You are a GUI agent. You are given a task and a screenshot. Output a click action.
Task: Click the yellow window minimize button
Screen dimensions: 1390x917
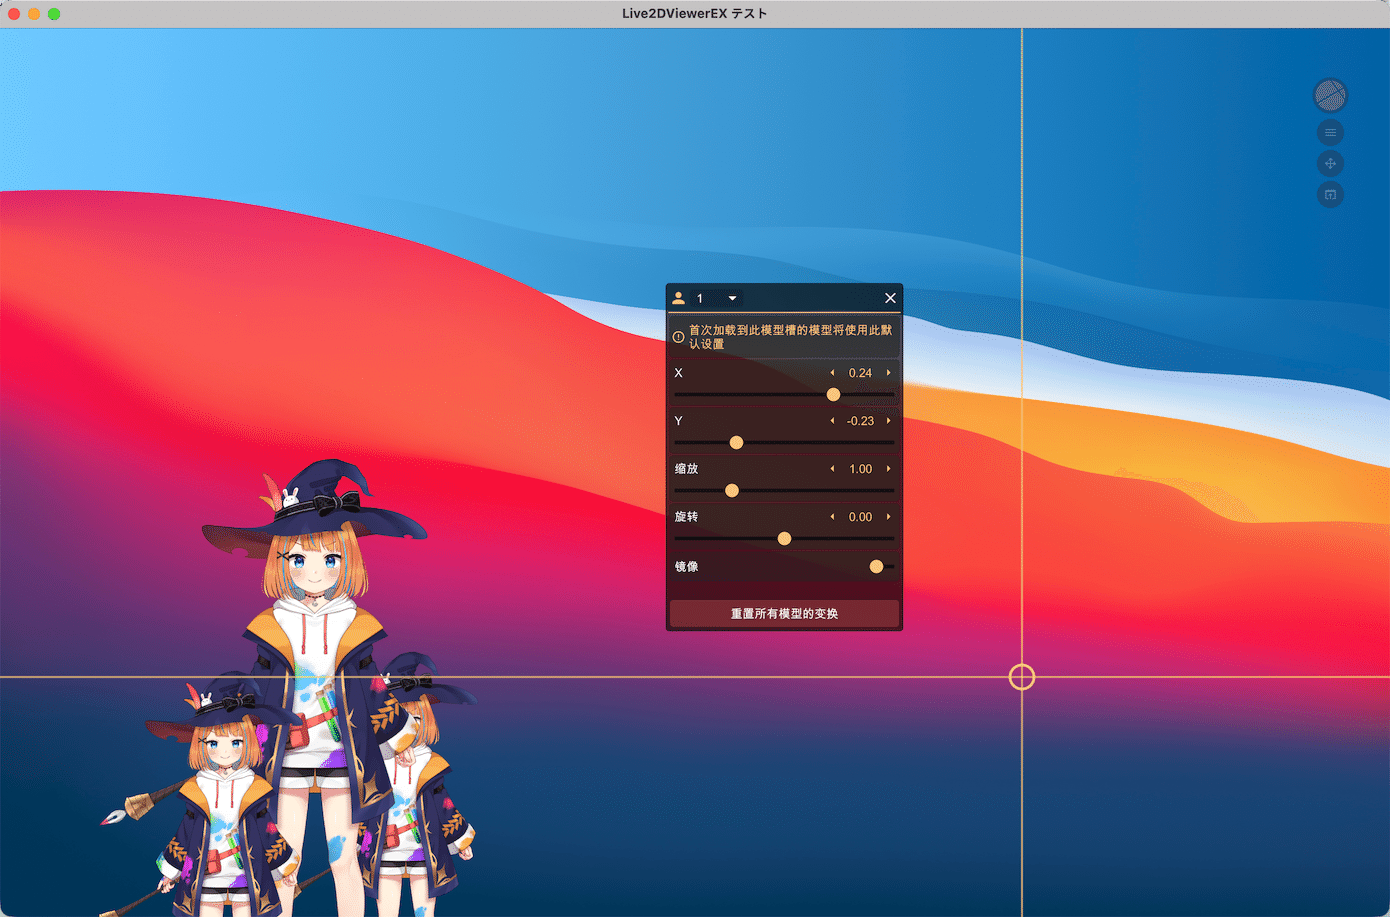click(x=34, y=14)
